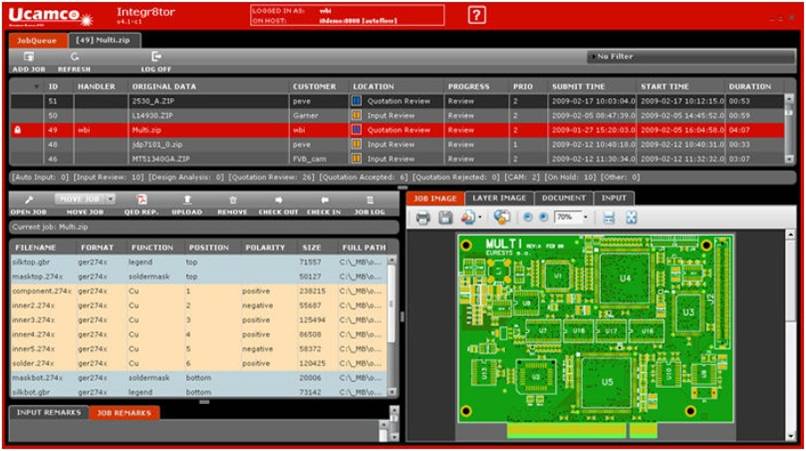Click the Refresh icon
Image resolution: width=806 pixels, height=451 pixels.
click(75, 57)
